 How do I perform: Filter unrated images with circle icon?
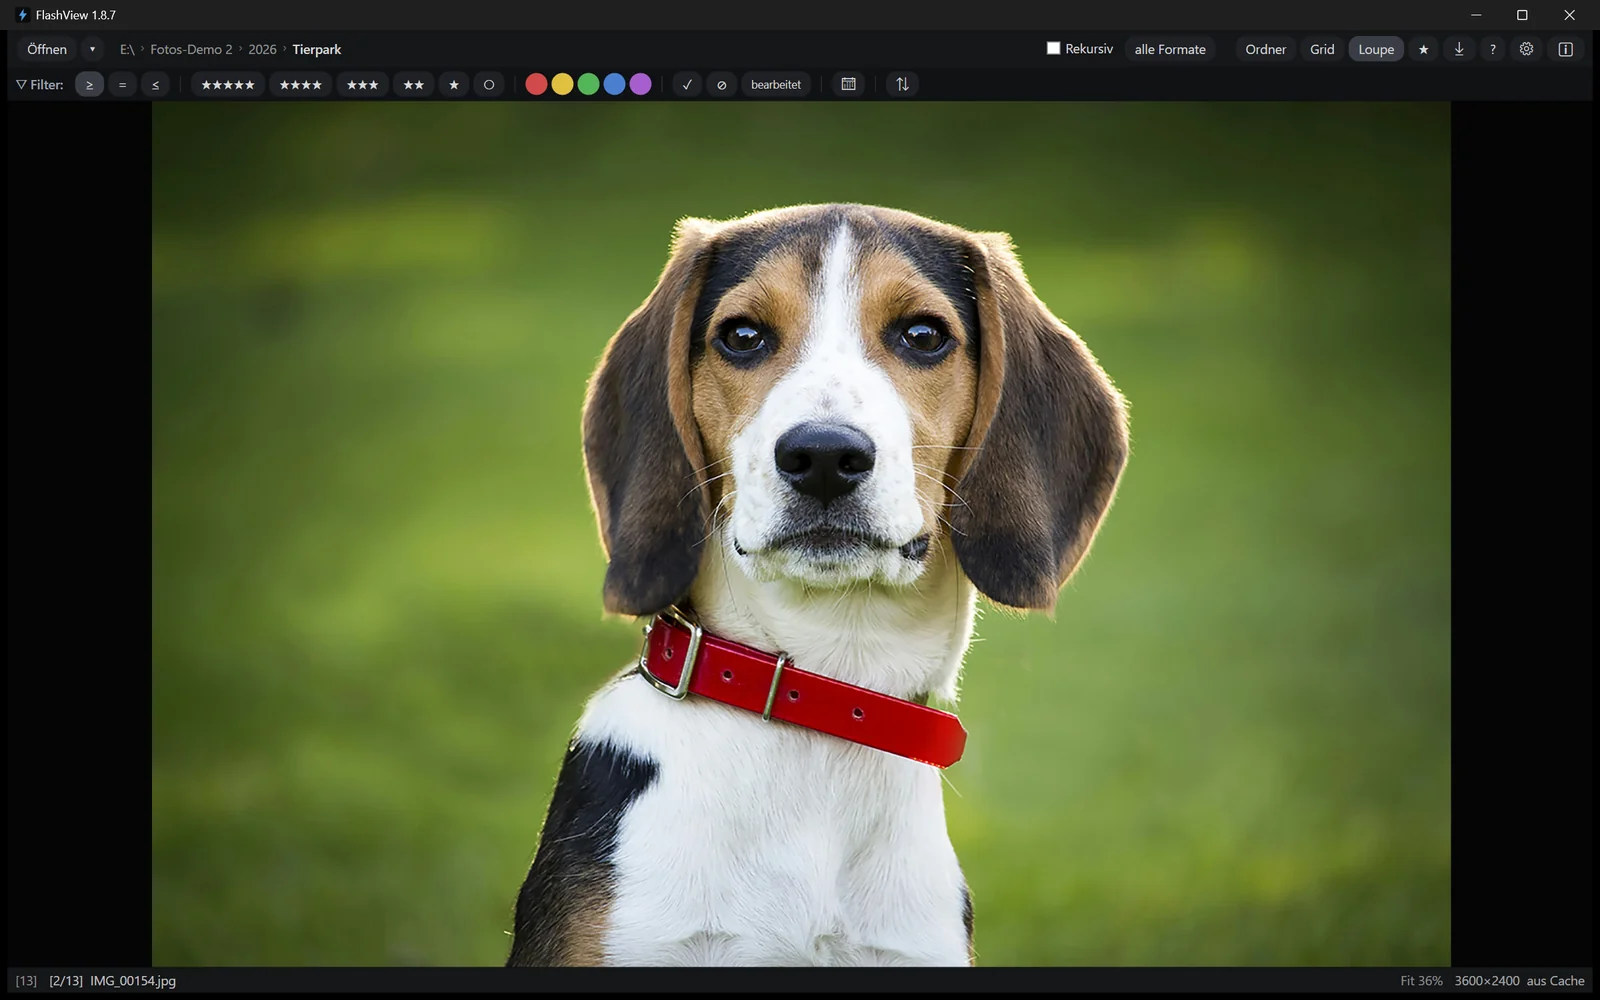pos(489,85)
